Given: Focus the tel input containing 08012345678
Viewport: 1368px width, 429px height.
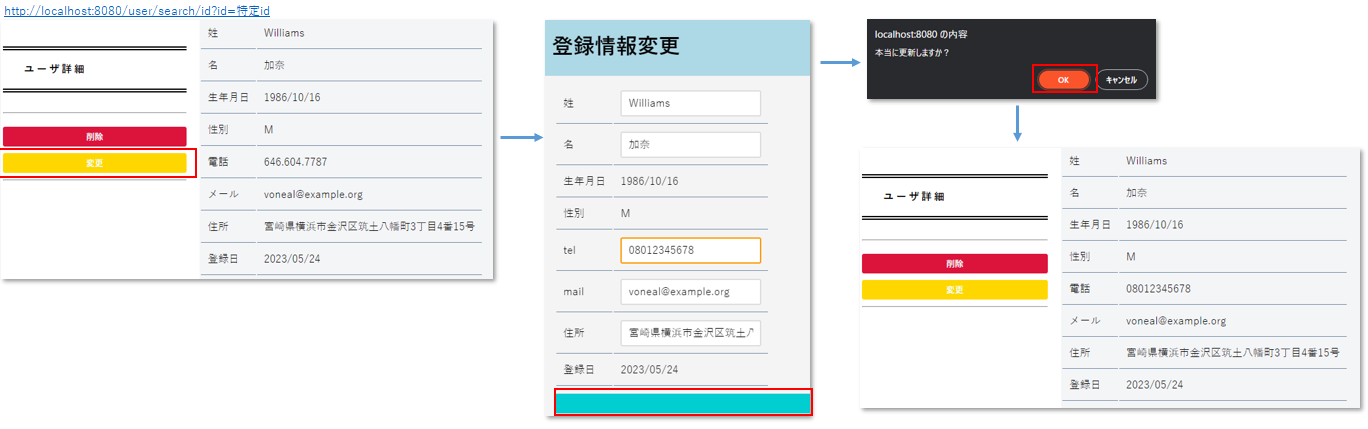Looking at the screenshot, I should pos(690,250).
